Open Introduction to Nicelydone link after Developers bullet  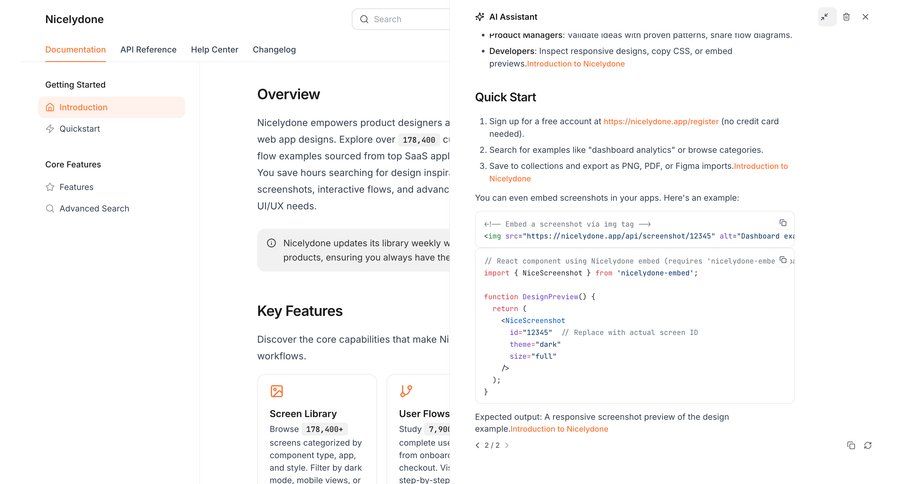click(x=576, y=64)
